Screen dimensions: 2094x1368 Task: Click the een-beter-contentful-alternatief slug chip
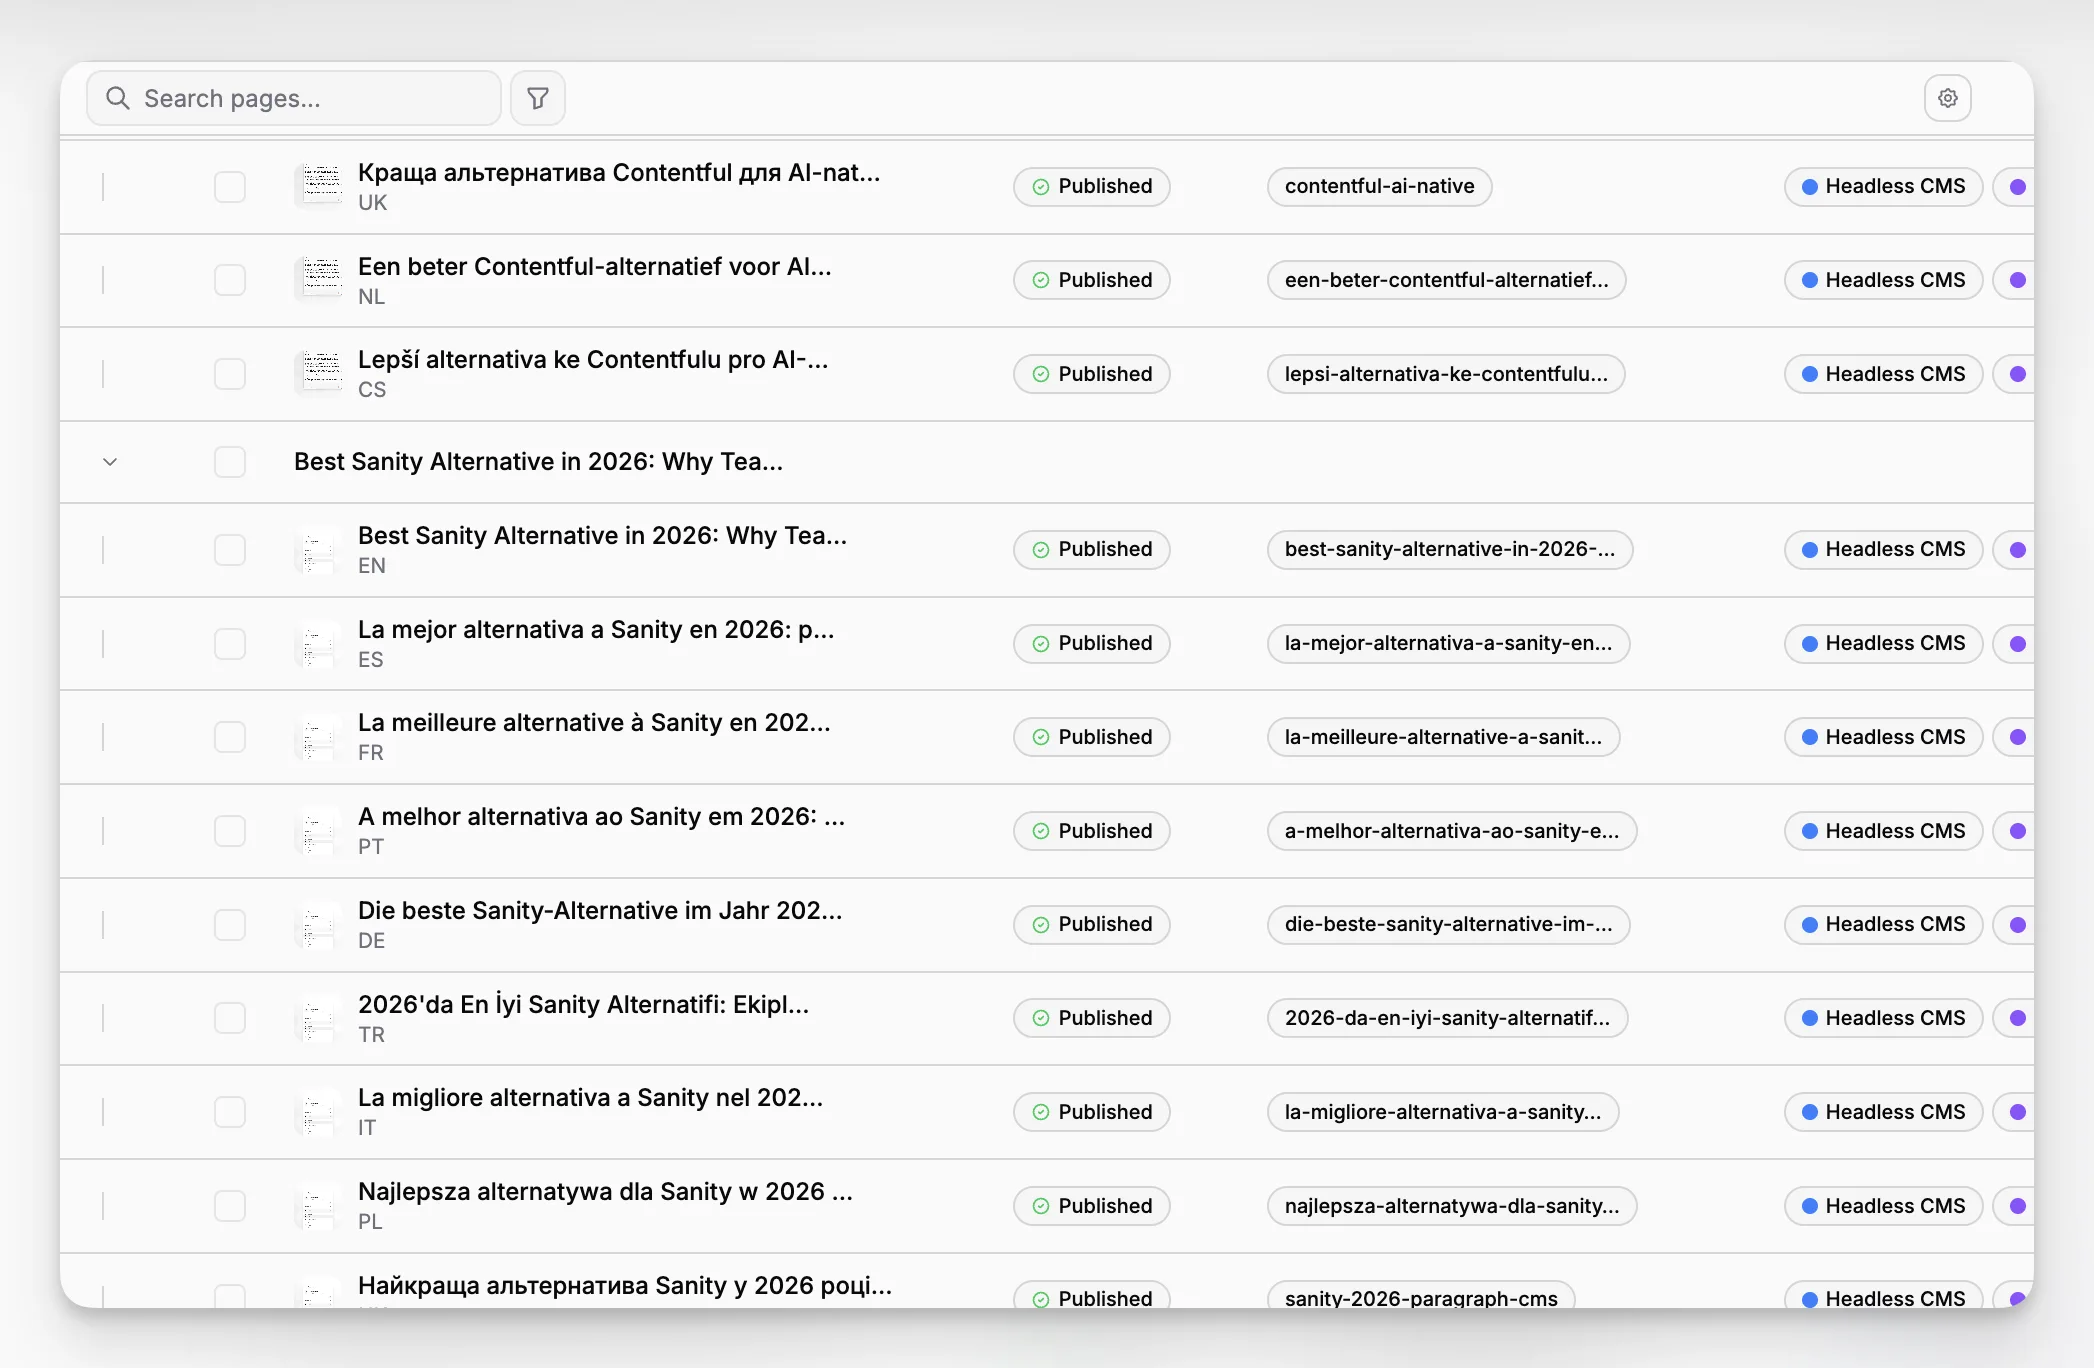[1446, 280]
